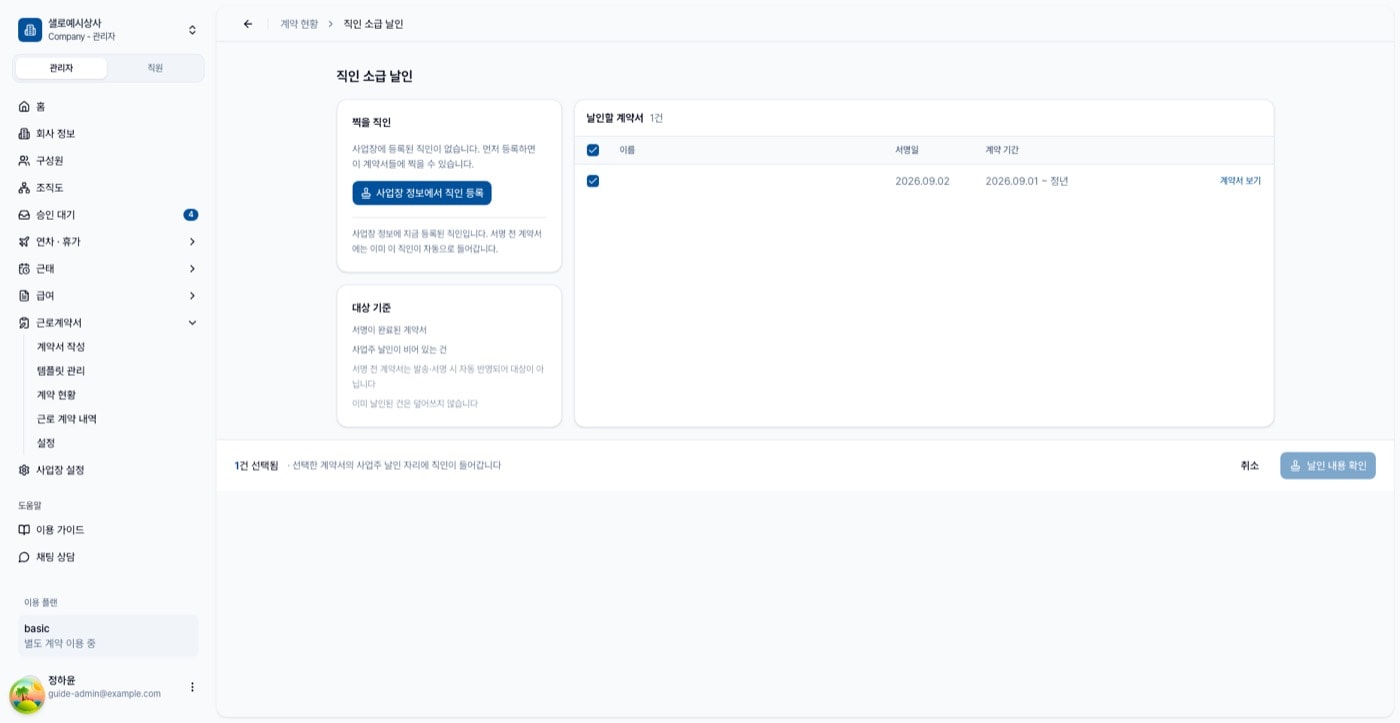Expand the 연차 · 휴가 submenu chevron
Viewport: 1400px width, 723px height.
[192, 241]
